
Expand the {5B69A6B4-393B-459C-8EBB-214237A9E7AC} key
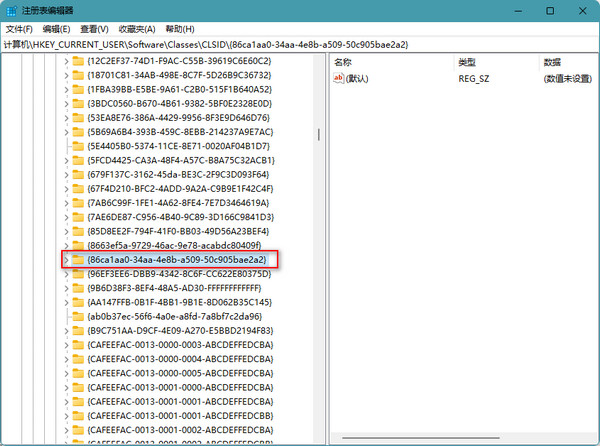pos(66,132)
